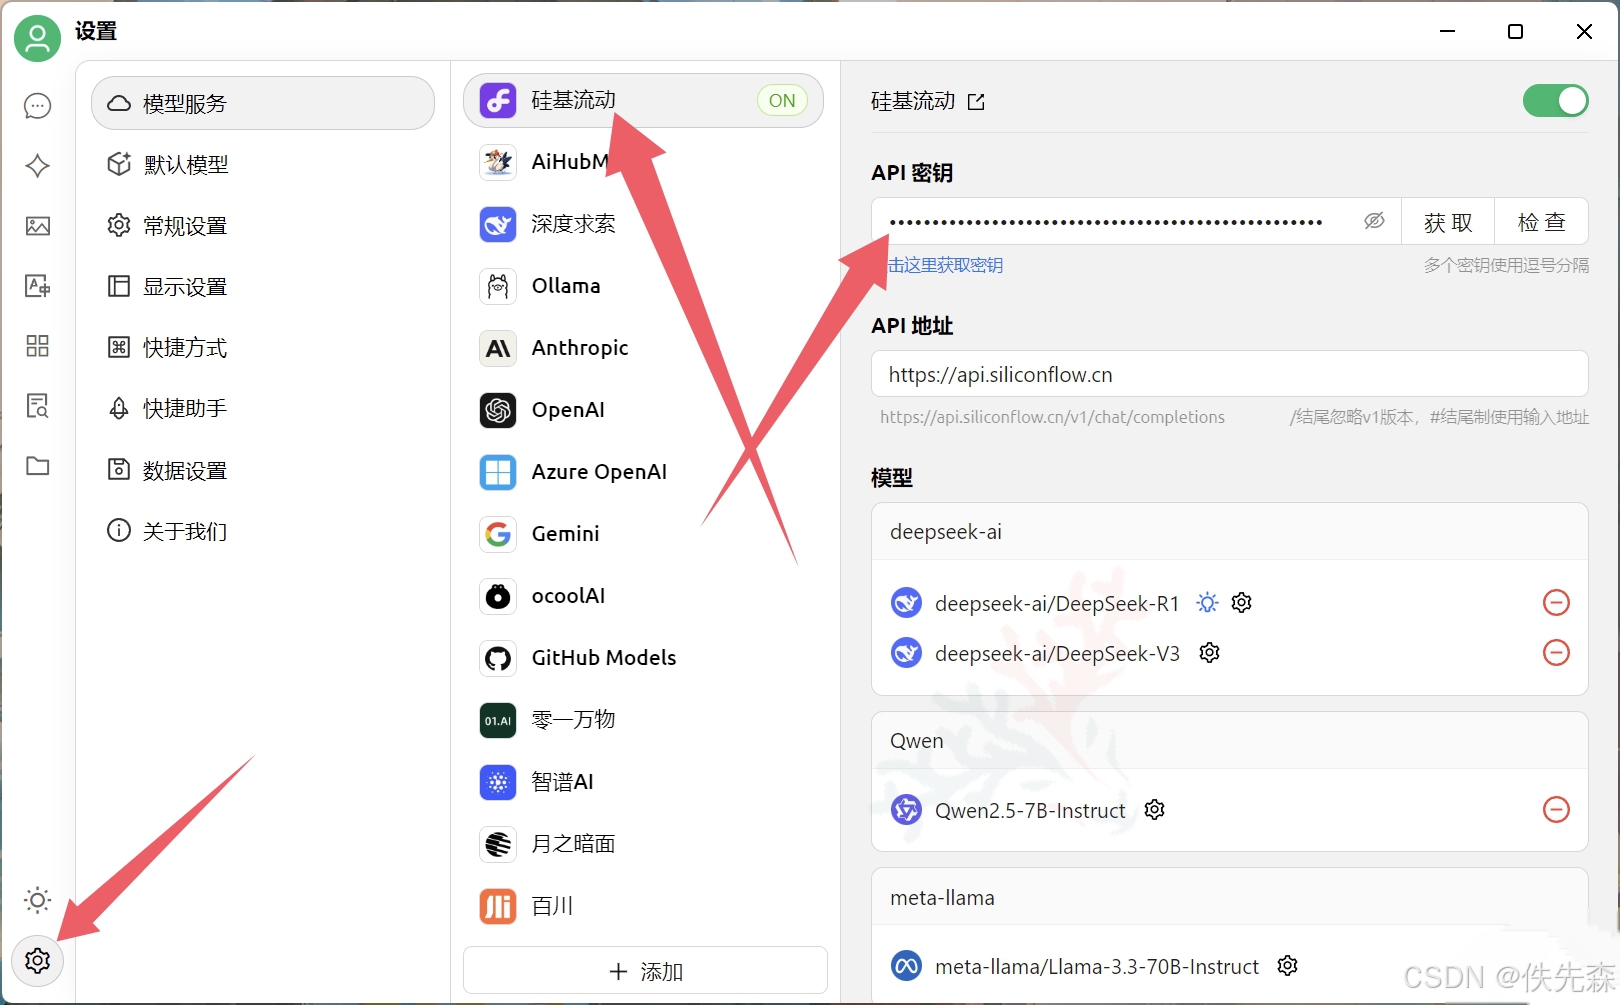The width and height of the screenshot is (1620, 1005).
Task: Select the 硅基流动 provider
Action: point(643,100)
